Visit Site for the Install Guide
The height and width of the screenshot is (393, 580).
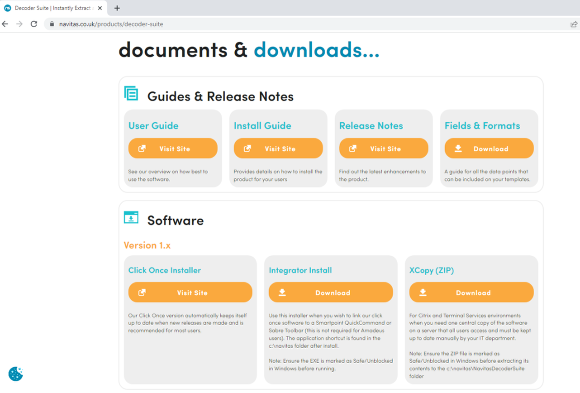click(x=278, y=148)
